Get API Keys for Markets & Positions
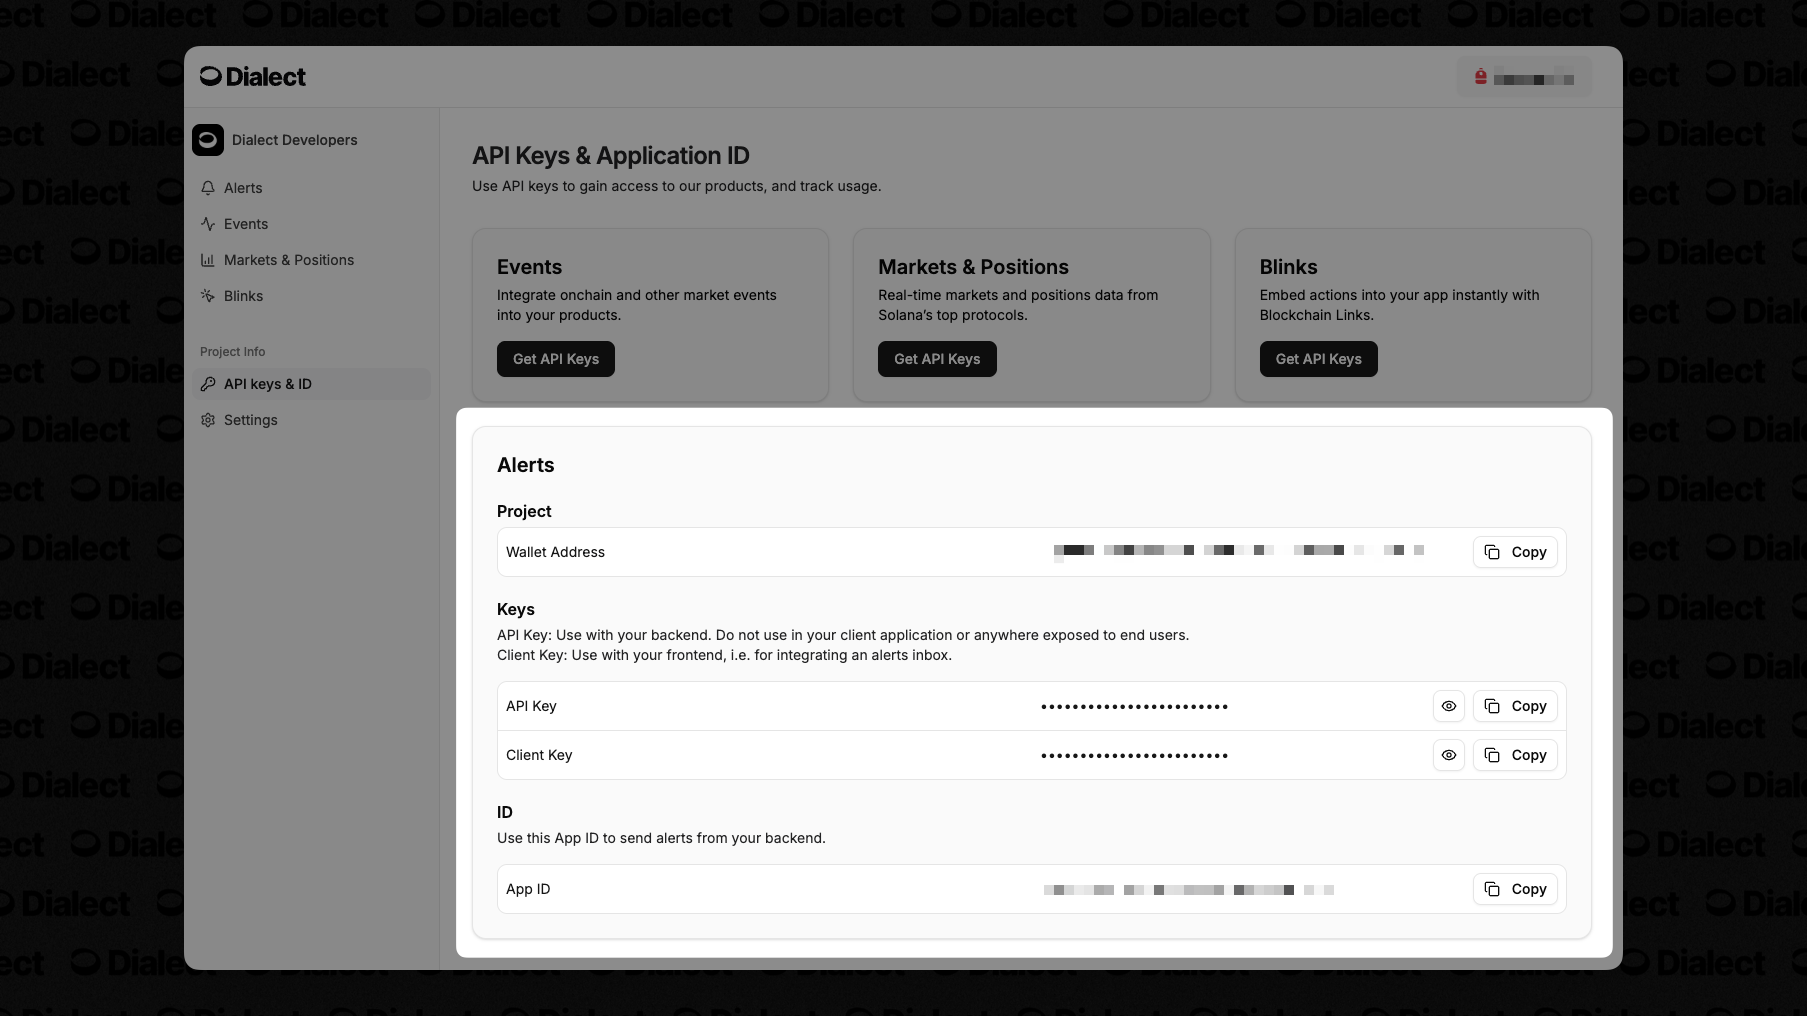The image size is (1807, 1016). (937, 359)
